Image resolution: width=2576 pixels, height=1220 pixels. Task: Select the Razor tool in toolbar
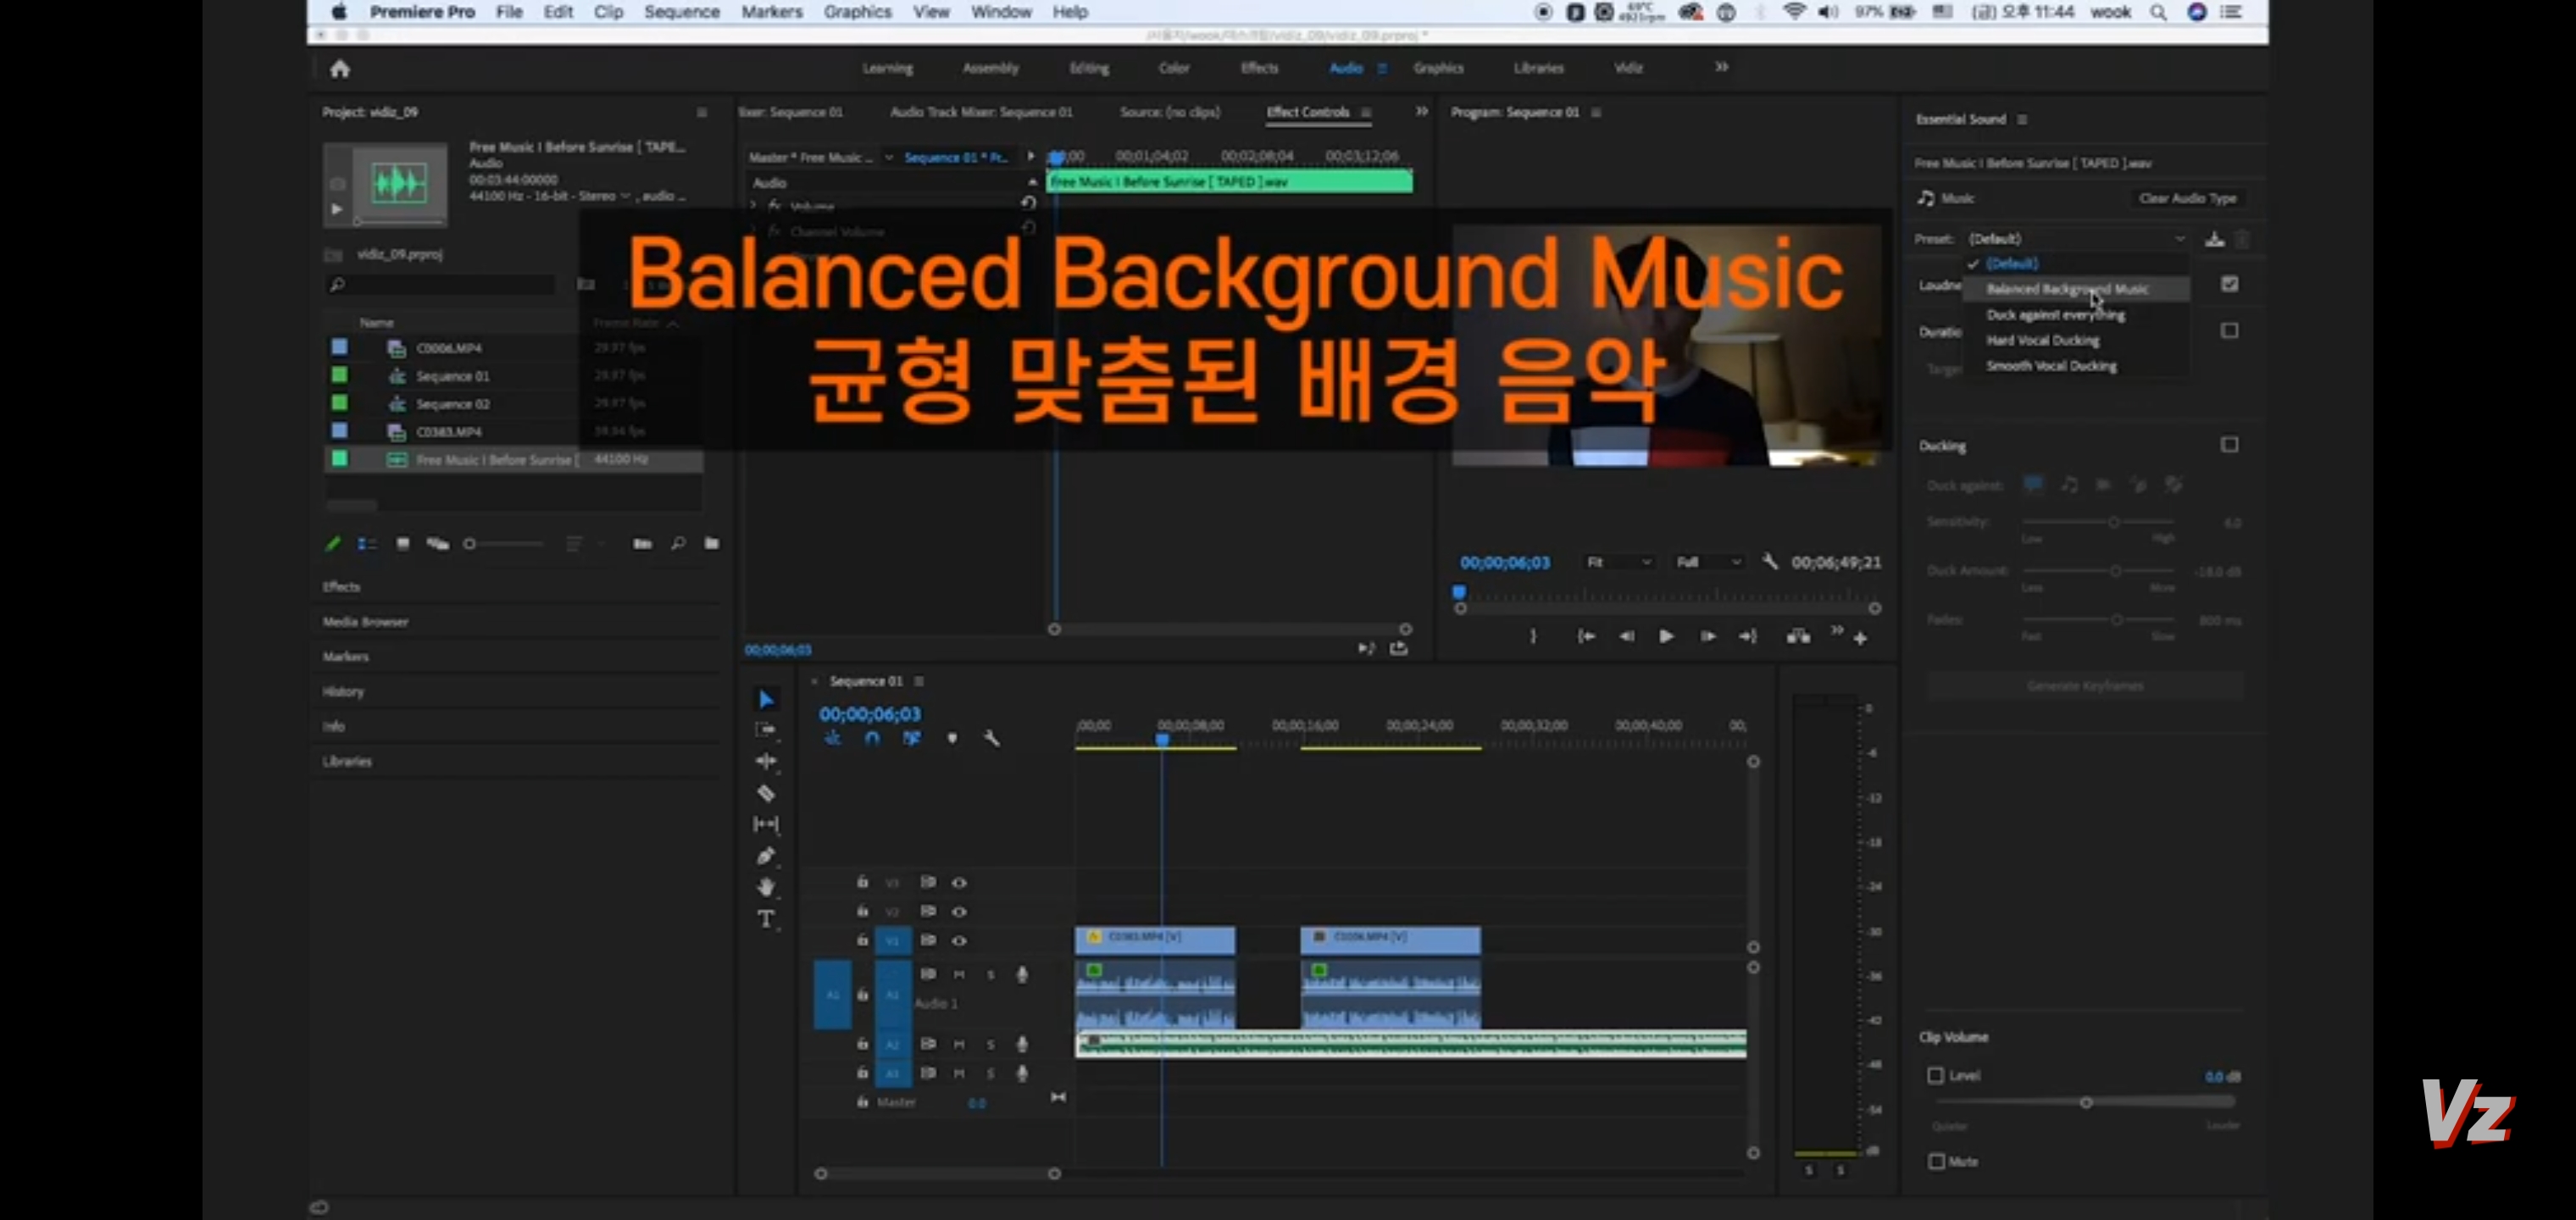click(x=765, y=793)
